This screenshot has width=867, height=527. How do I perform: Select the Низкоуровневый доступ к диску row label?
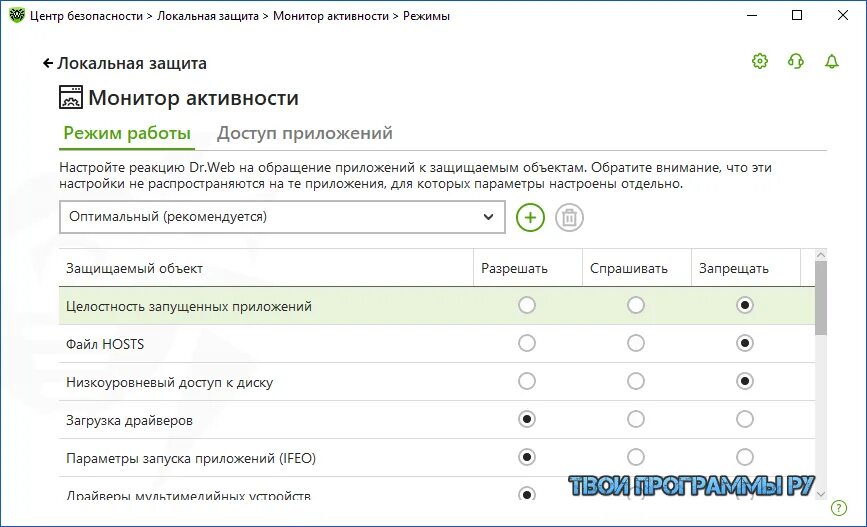click(169, 382)
